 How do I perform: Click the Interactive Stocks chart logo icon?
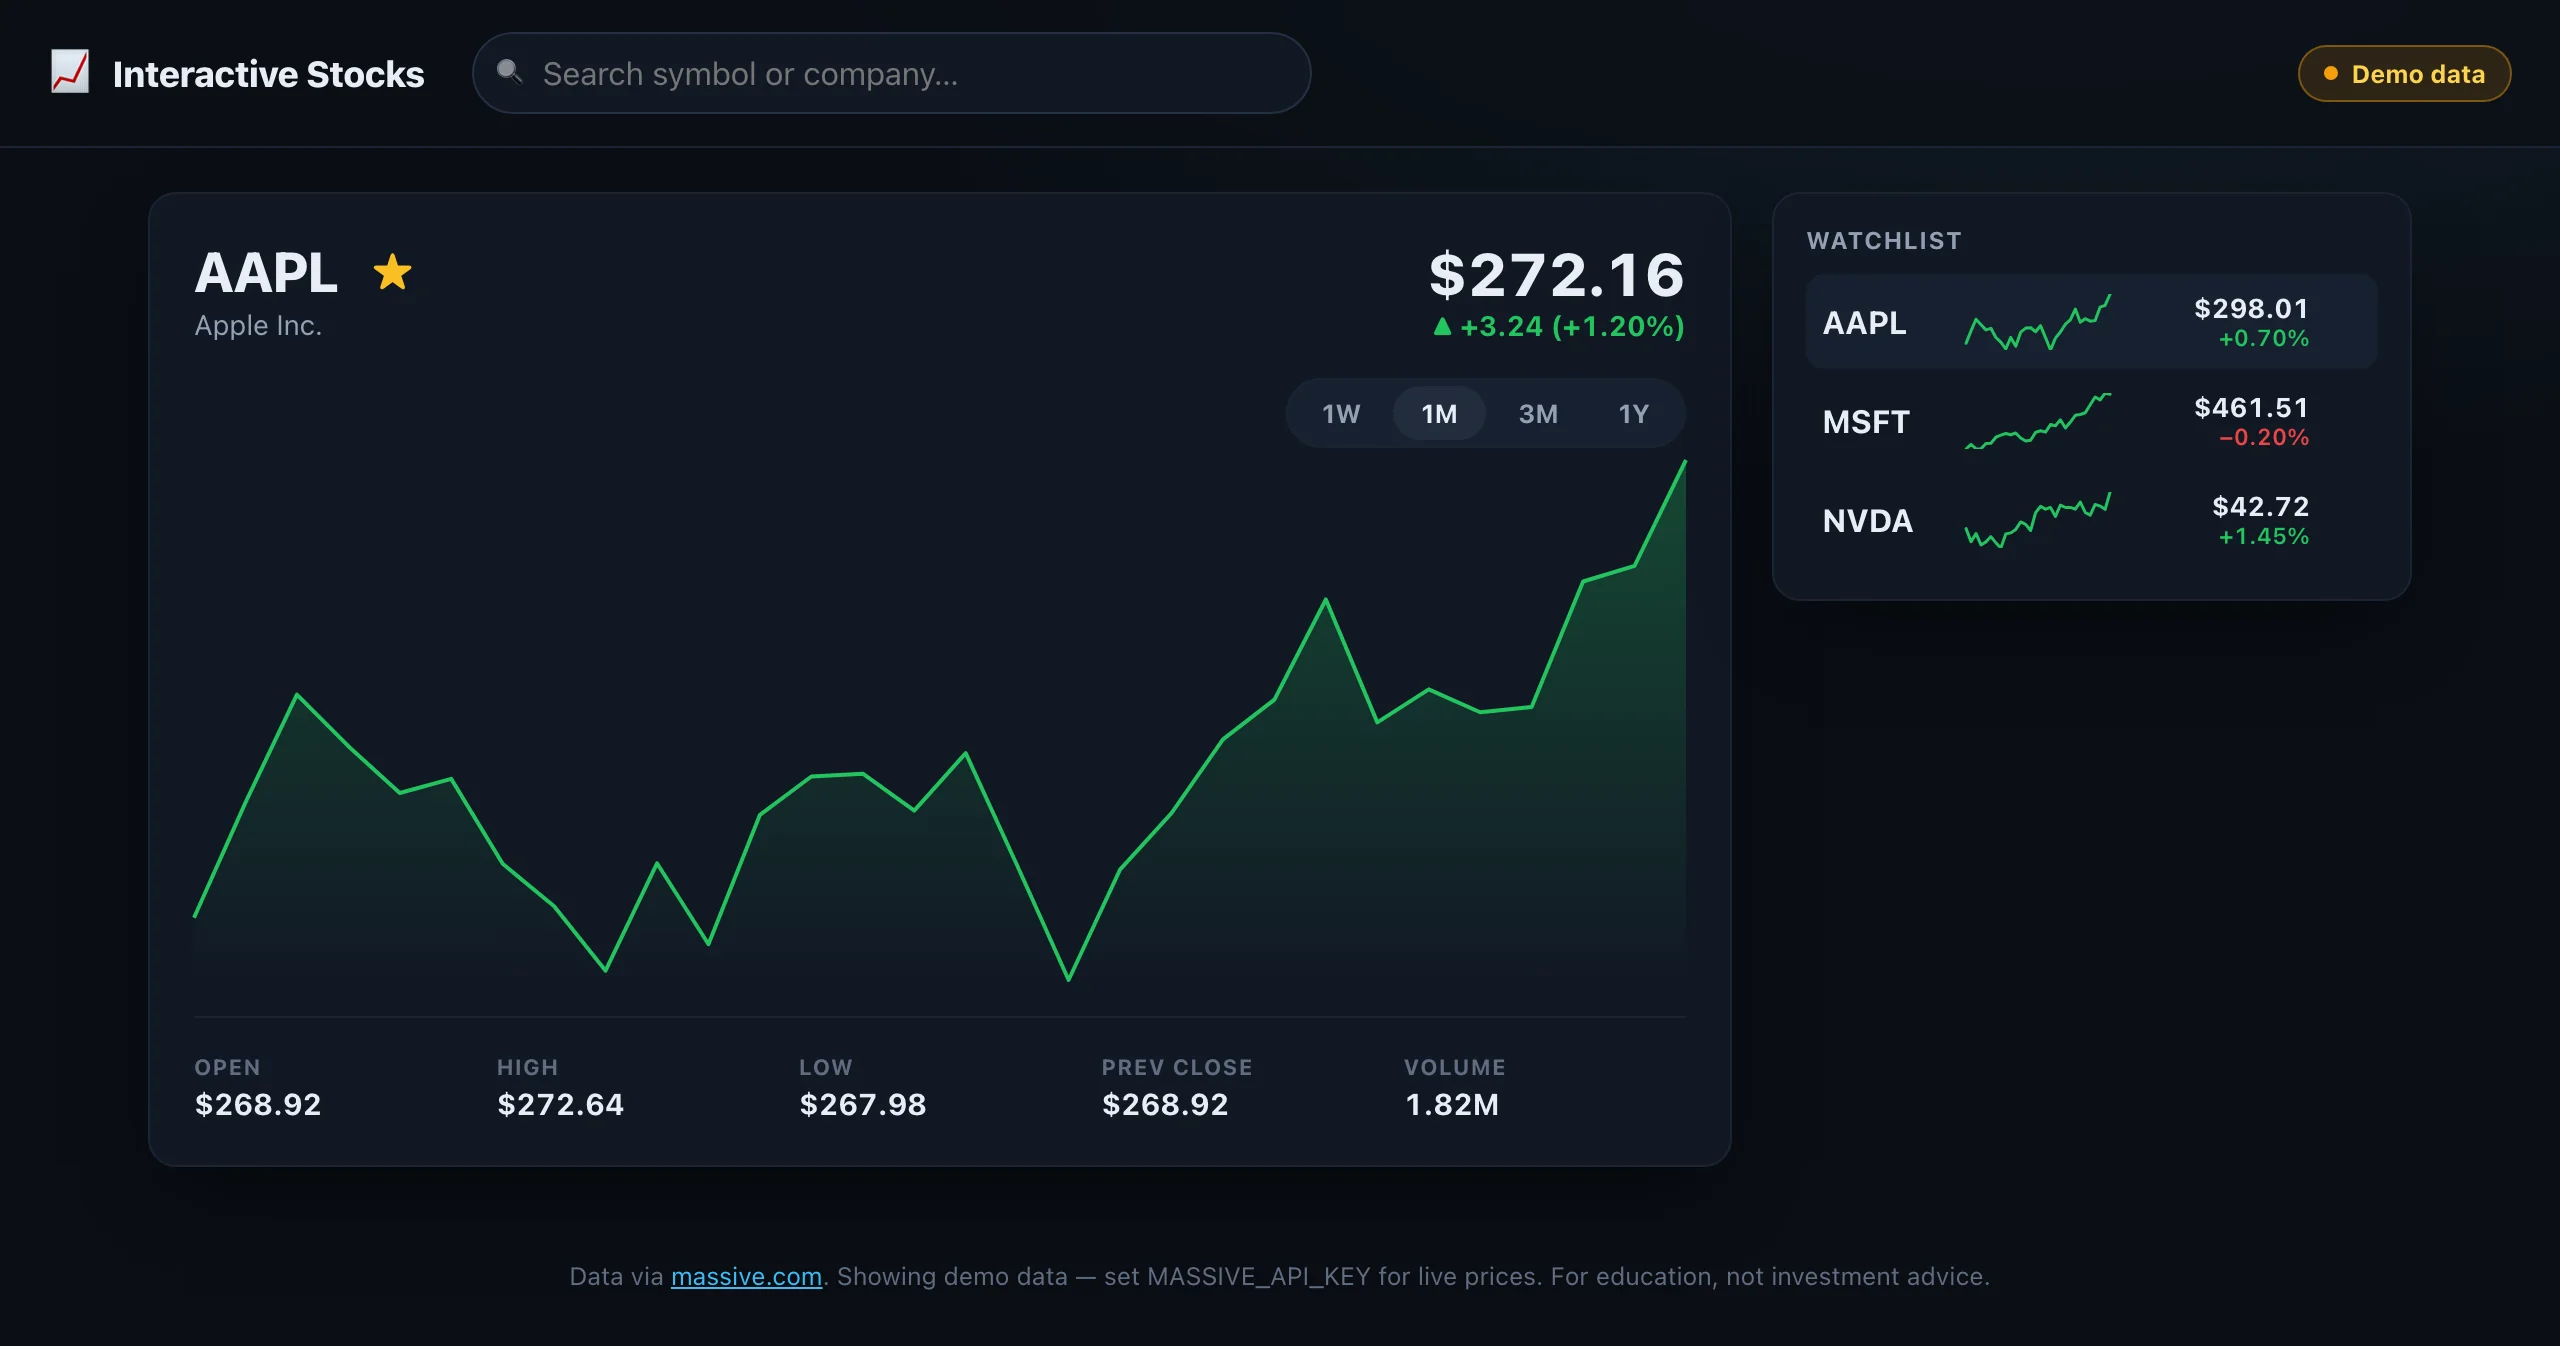click(x=70, y=73)
